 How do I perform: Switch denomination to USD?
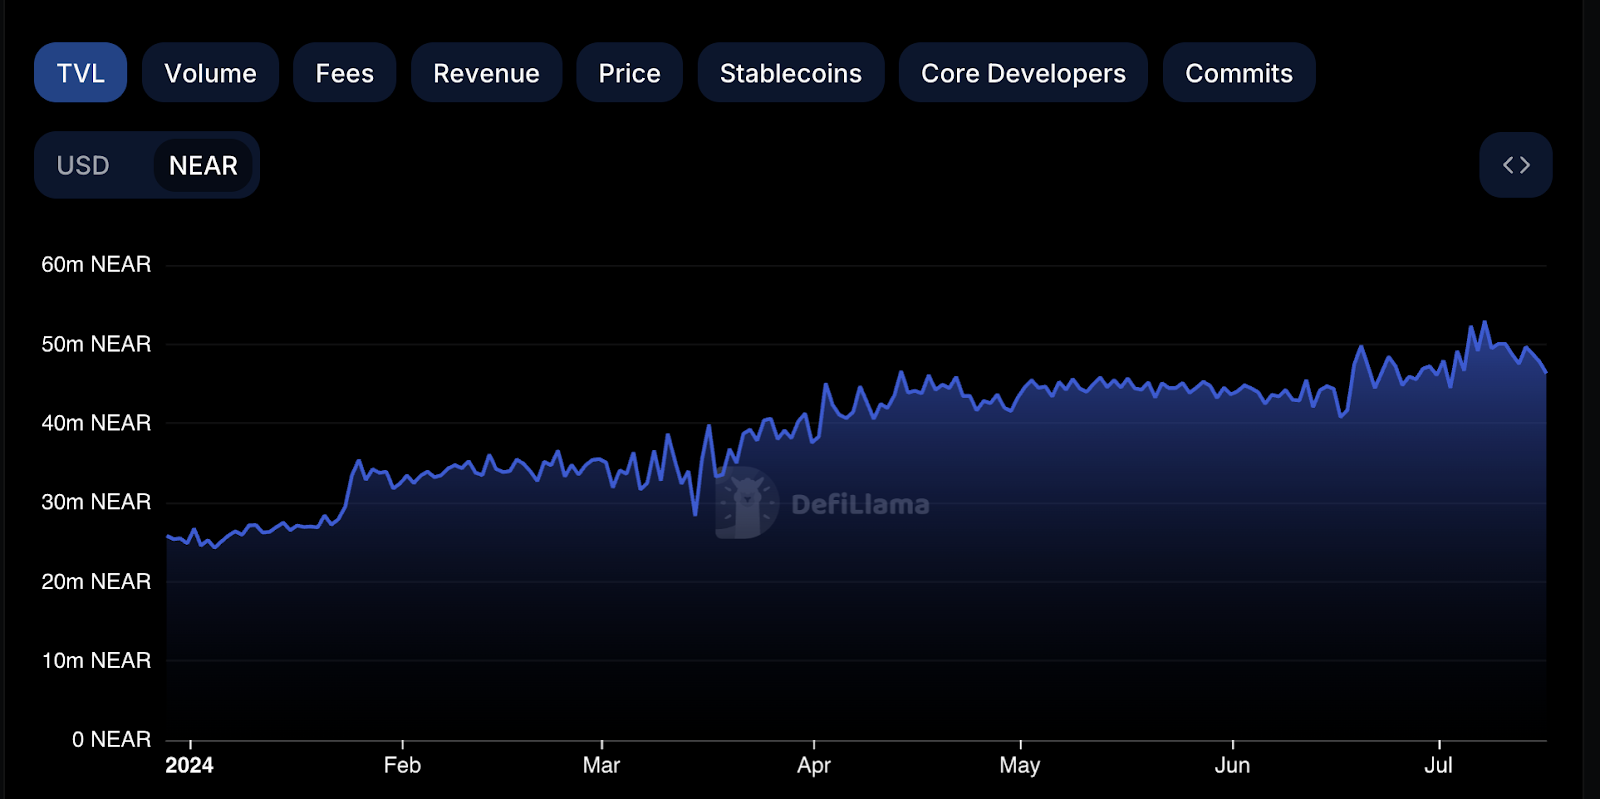83,165
